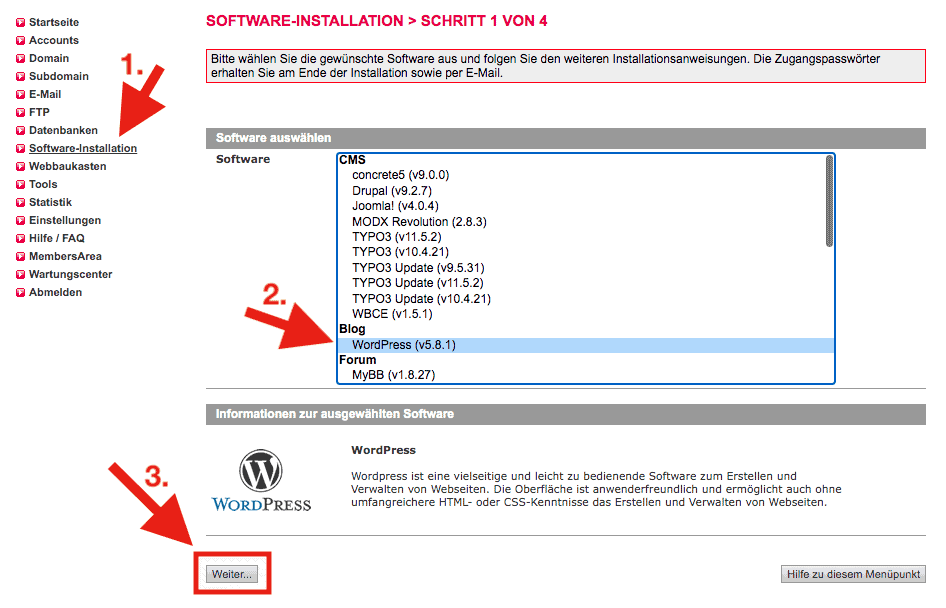This screenshot has height=608, width=946.
Task: Open the MembersArea link
Action: point(65,256)
